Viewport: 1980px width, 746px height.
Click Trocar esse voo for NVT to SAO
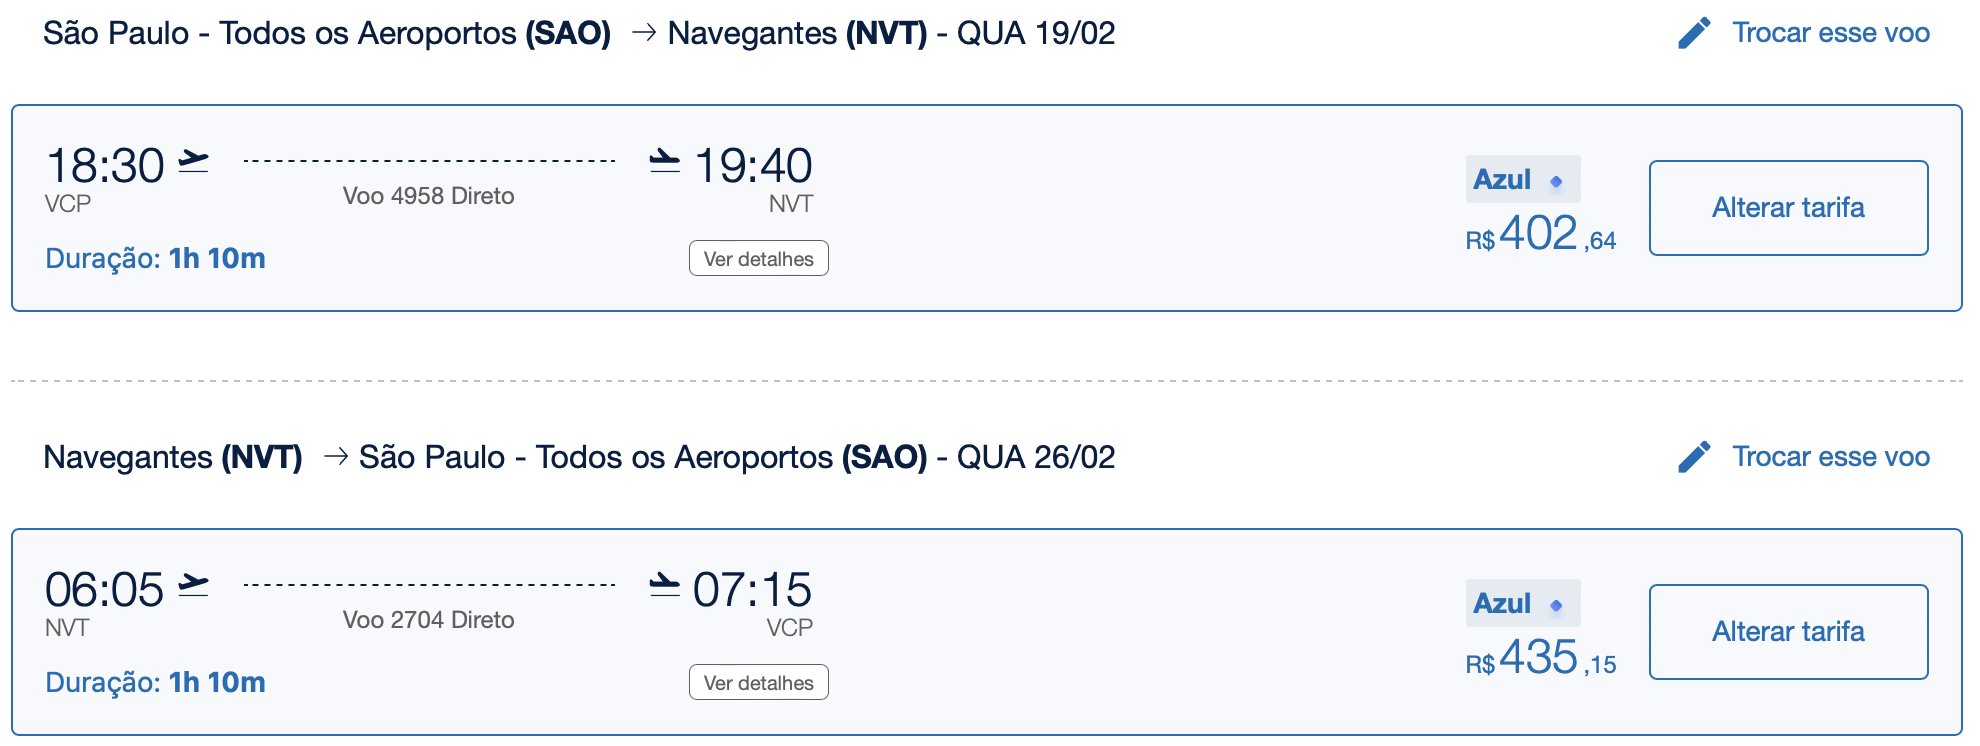point(1831,457)
